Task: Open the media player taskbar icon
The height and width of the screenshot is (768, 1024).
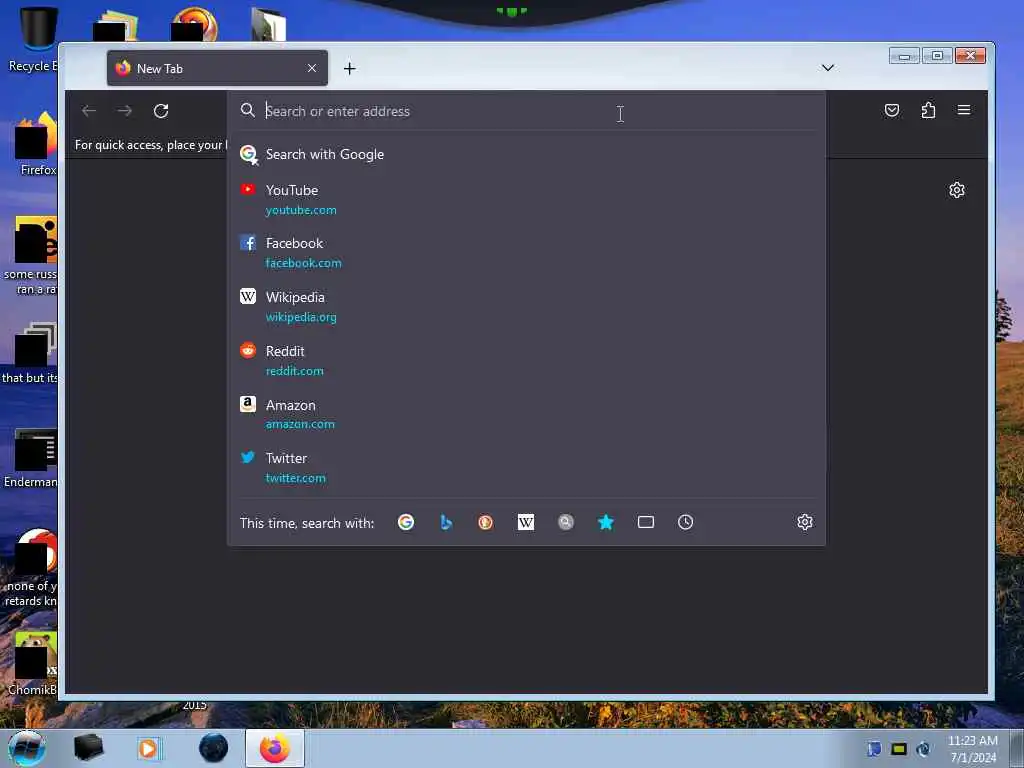Action: point(148,748)
